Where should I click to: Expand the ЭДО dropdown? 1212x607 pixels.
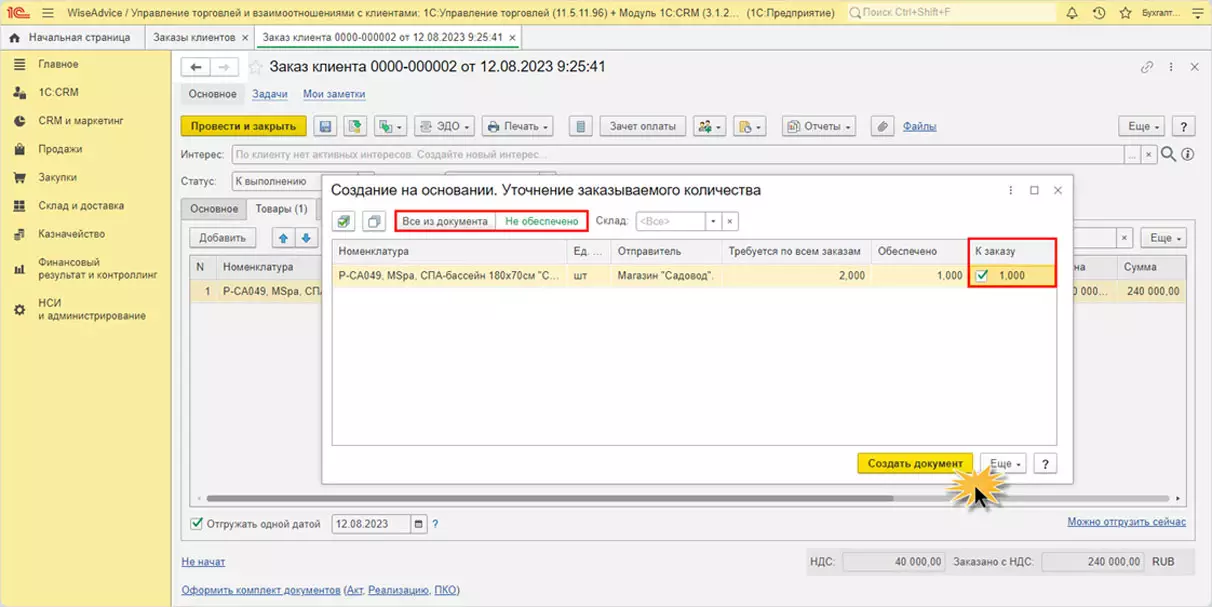coord(443,127)
